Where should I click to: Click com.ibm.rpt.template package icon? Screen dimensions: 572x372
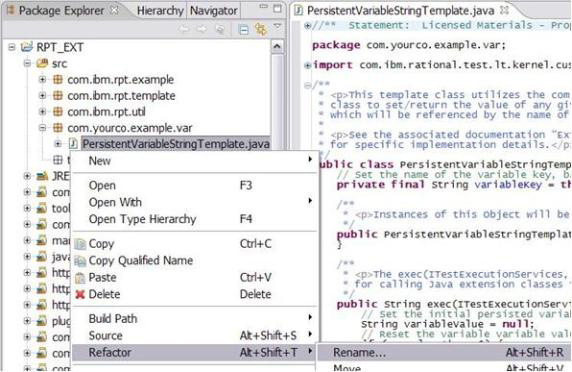tap(58, 96)
